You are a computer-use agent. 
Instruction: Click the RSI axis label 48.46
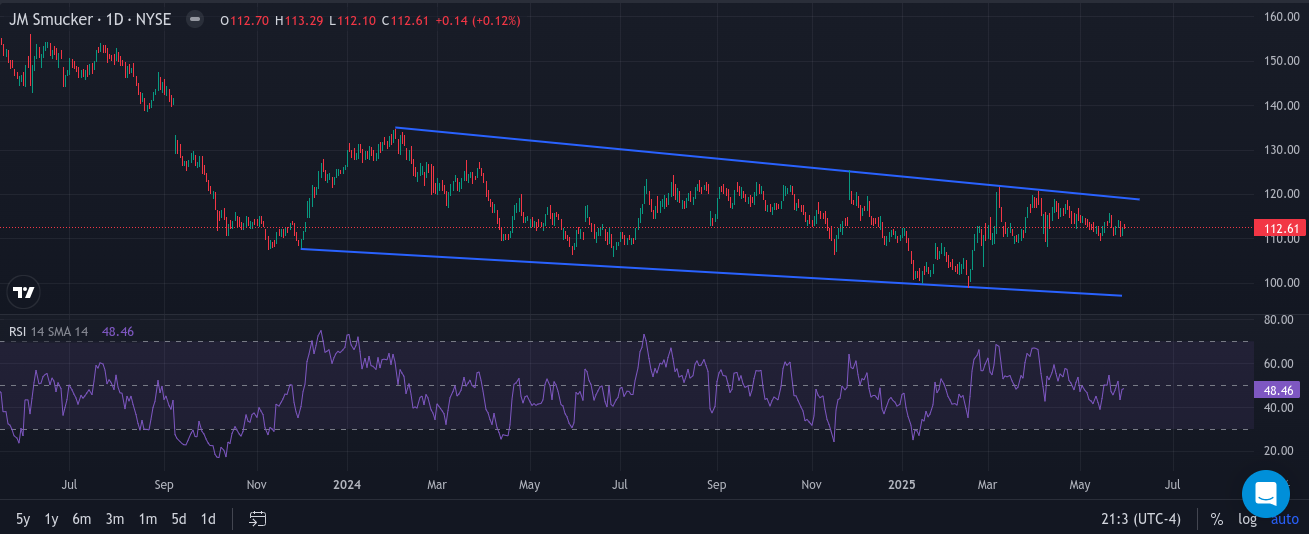[x=1276, y=389]
